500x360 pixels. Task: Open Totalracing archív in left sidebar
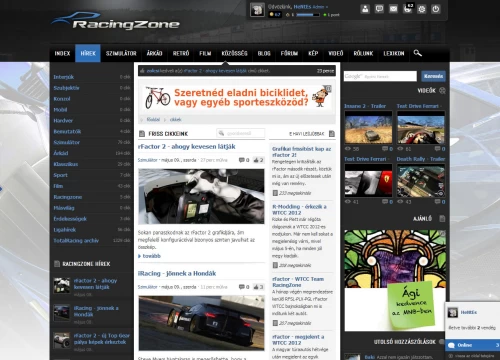click(76, 241)
